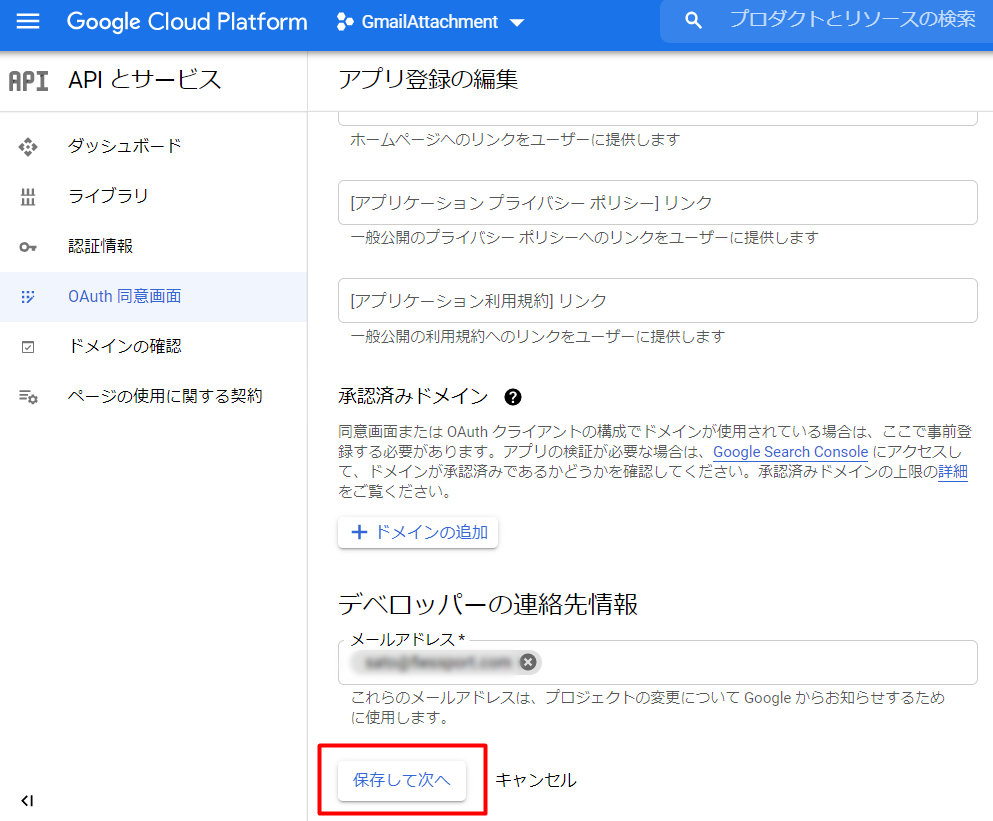Click the key icon for 認証情報
The image size is (993, 821).
coord(28,247)
